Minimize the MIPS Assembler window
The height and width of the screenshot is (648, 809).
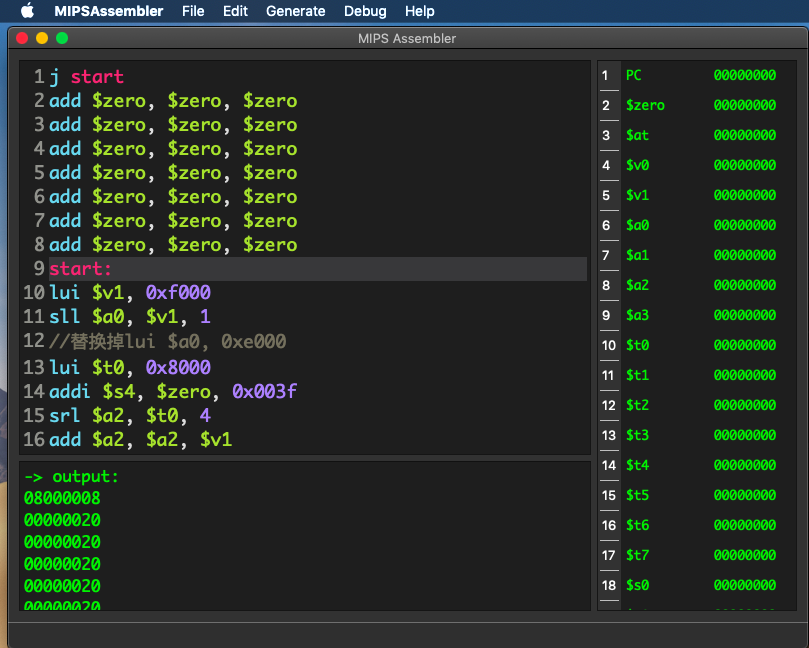[x=42, y=38]
